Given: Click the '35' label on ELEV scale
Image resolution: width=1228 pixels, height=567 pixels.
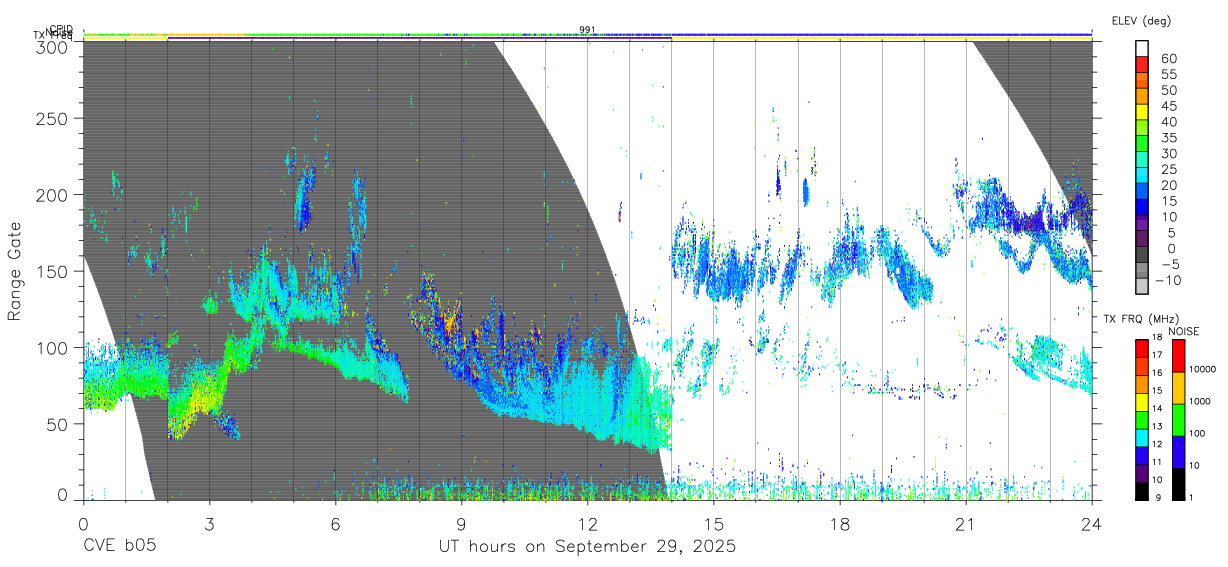Looking at the screenshot, I should pos(1167,137).
